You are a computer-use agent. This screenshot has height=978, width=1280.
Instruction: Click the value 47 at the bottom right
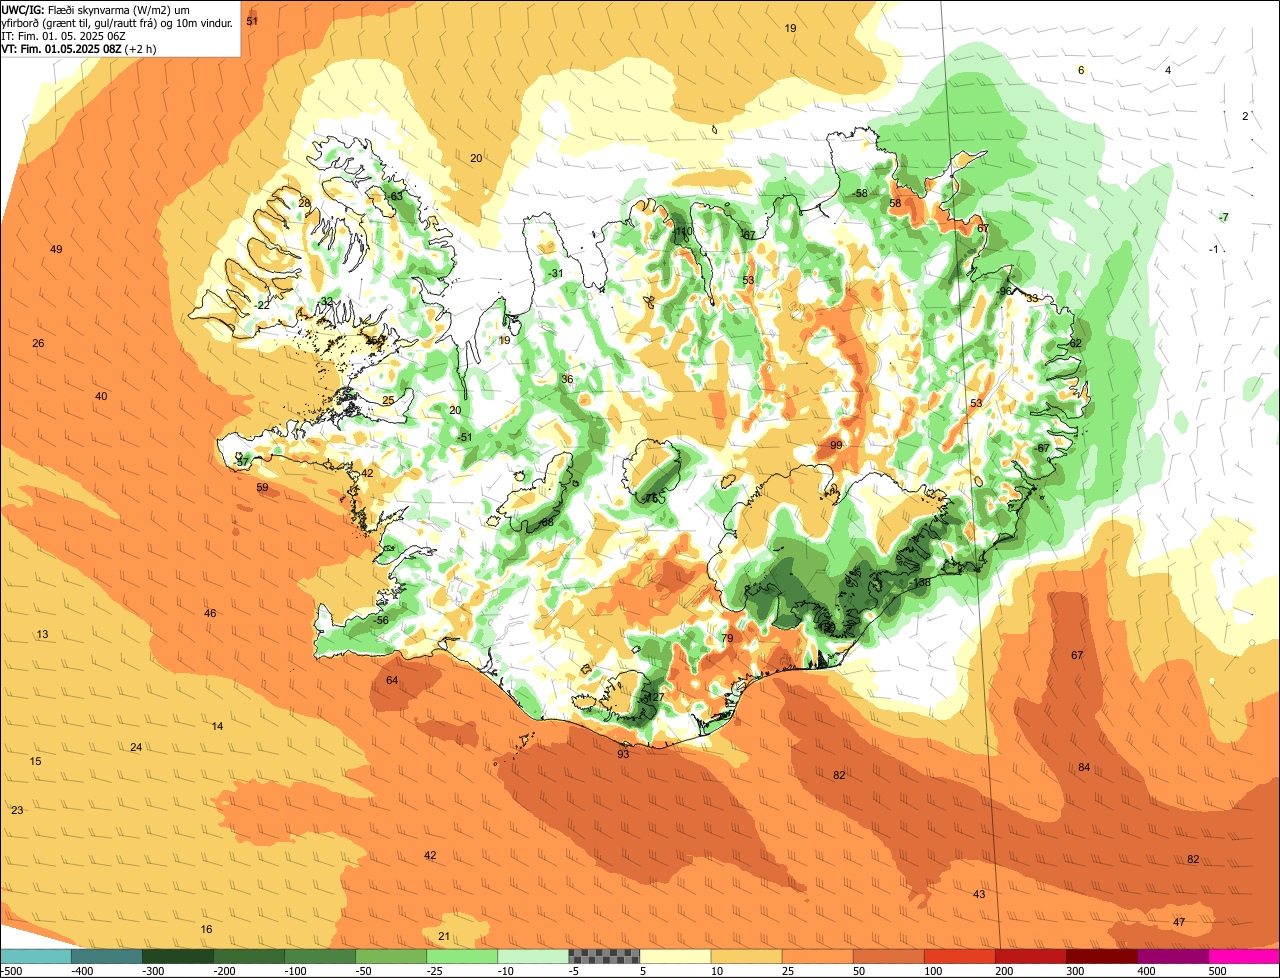[1179, 922]
